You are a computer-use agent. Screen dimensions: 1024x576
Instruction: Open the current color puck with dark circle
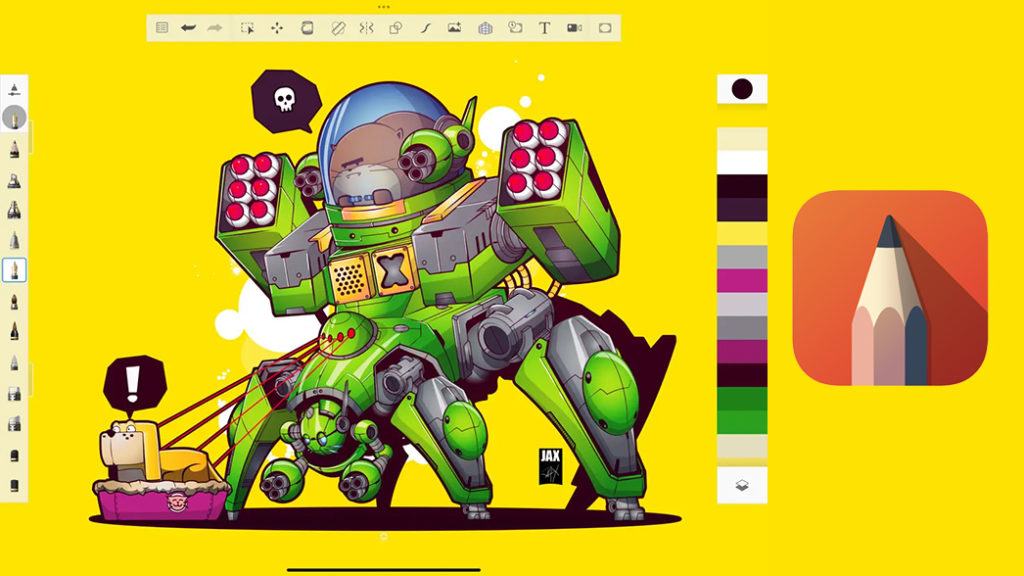pyautogui.click(x=742, y=89)
